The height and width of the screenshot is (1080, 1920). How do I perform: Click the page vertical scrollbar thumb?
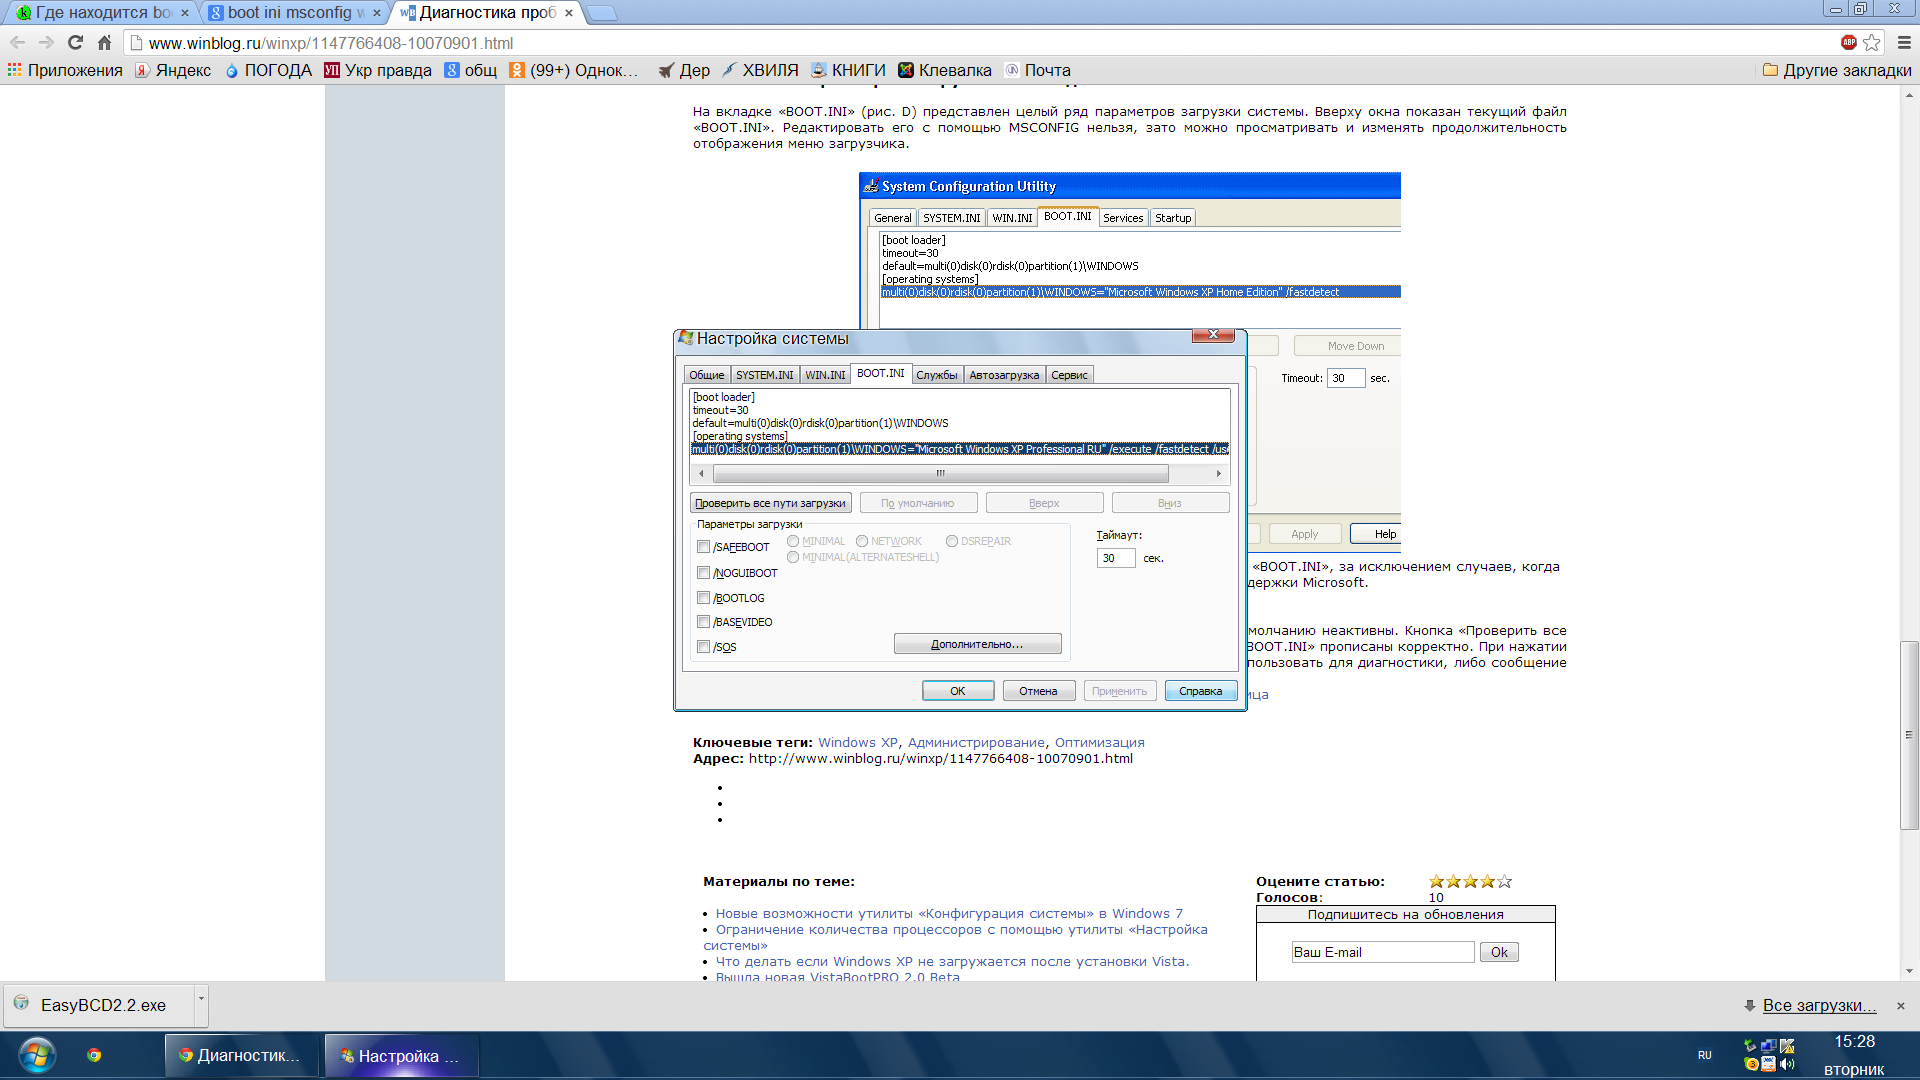1909,735
